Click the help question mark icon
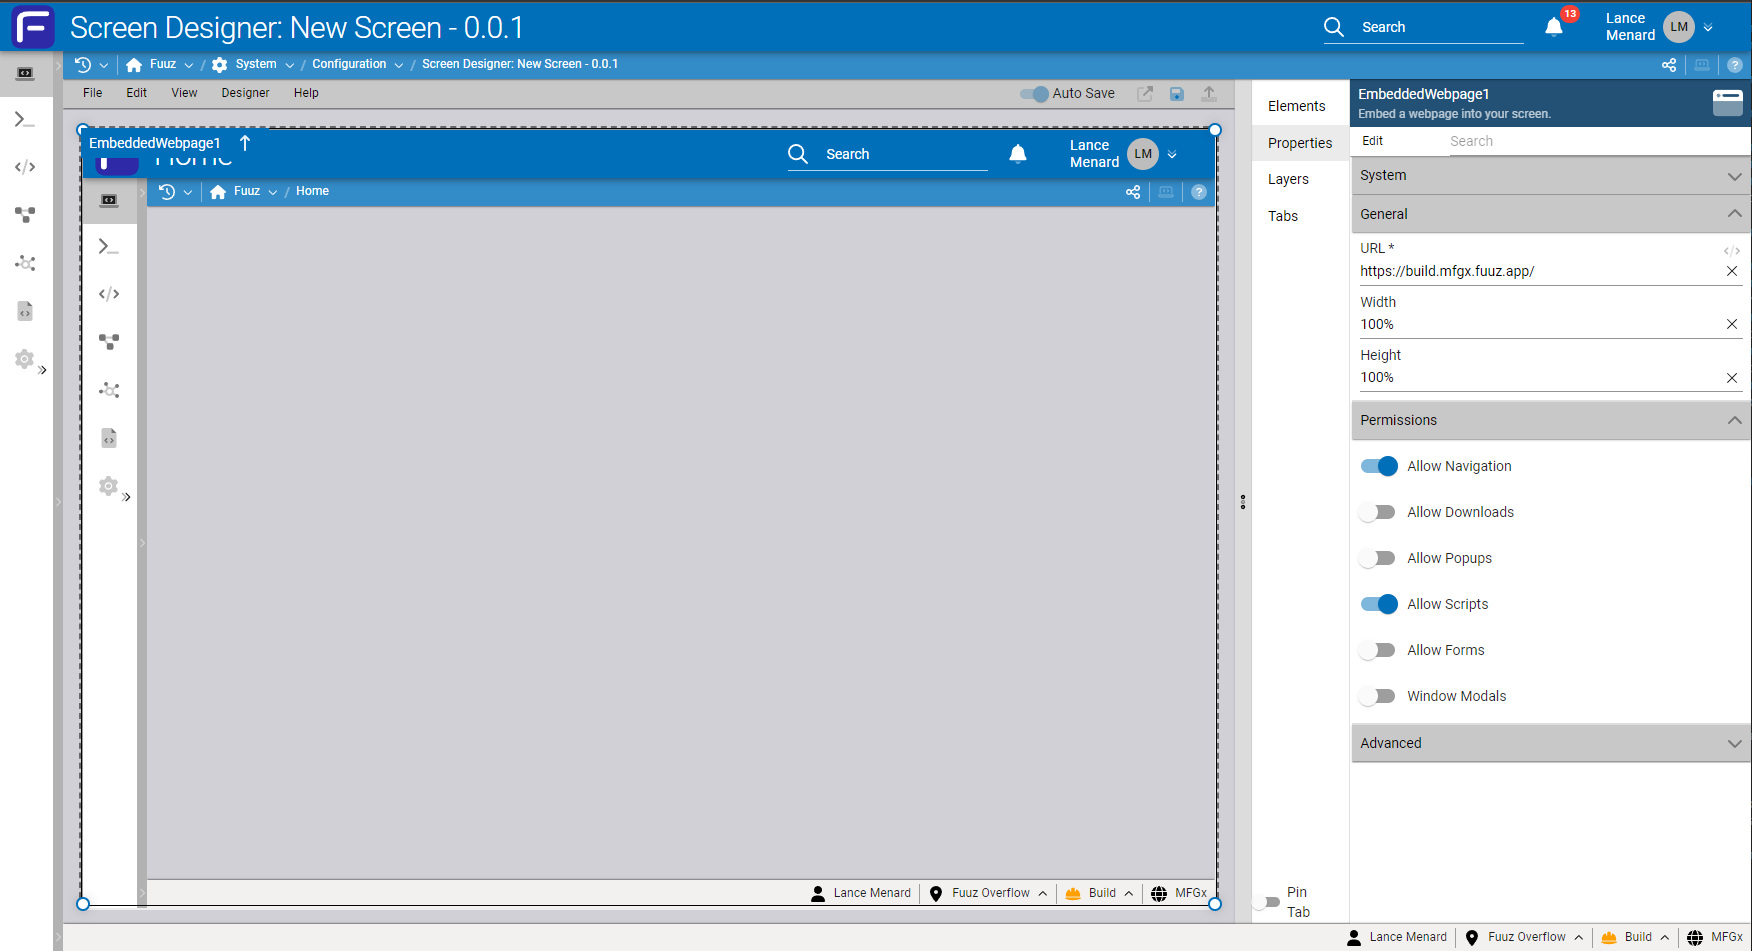 1735,64
